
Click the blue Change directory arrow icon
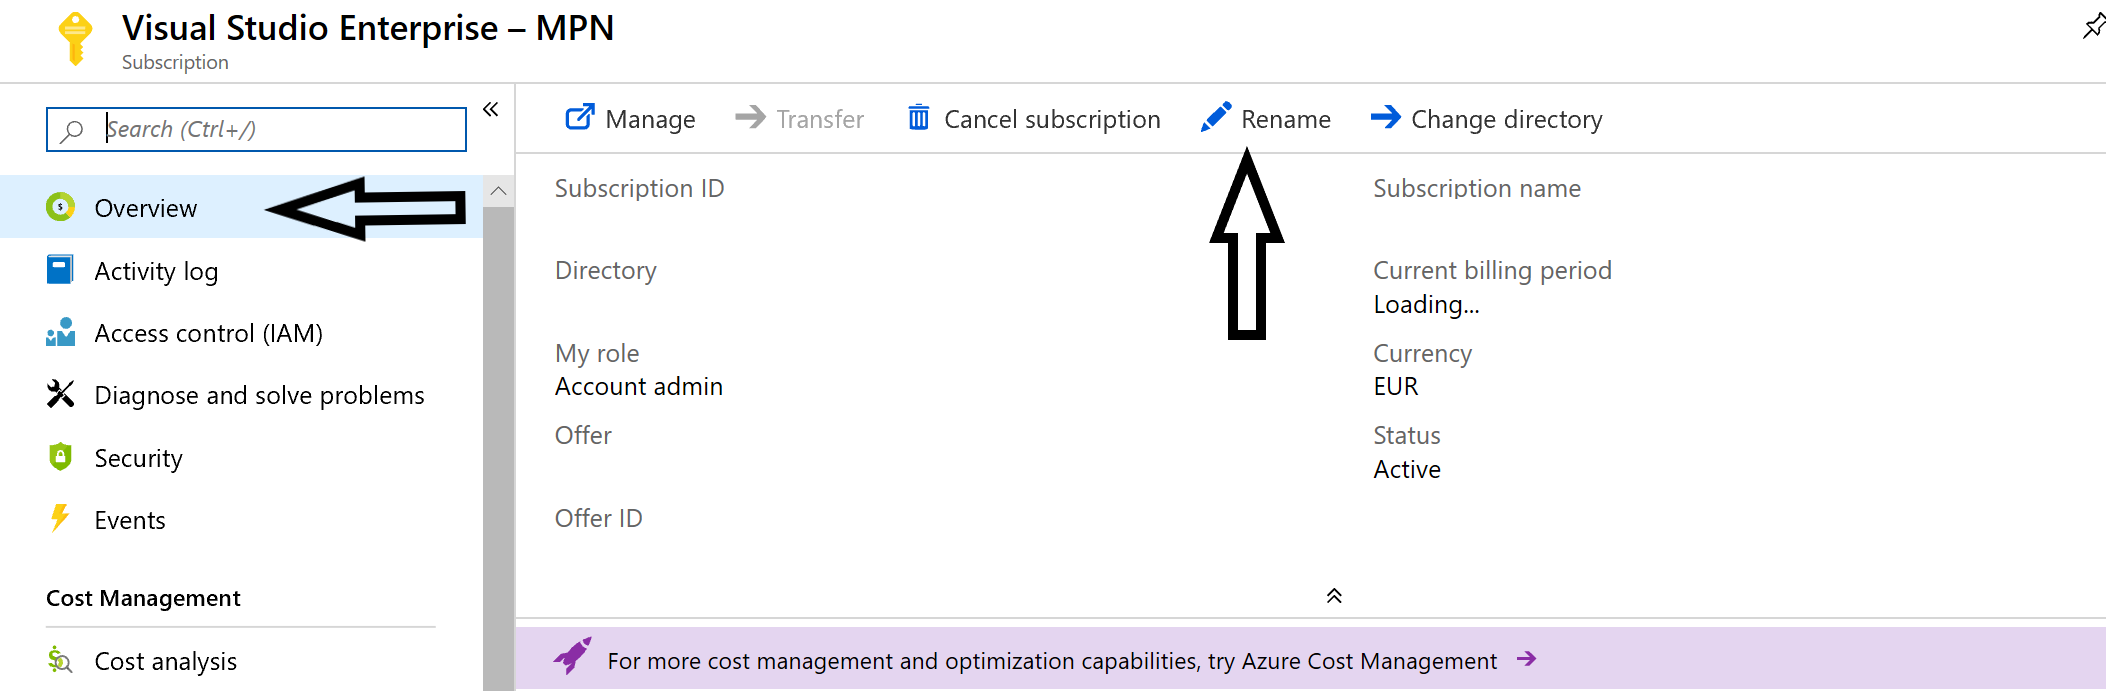1386,118
